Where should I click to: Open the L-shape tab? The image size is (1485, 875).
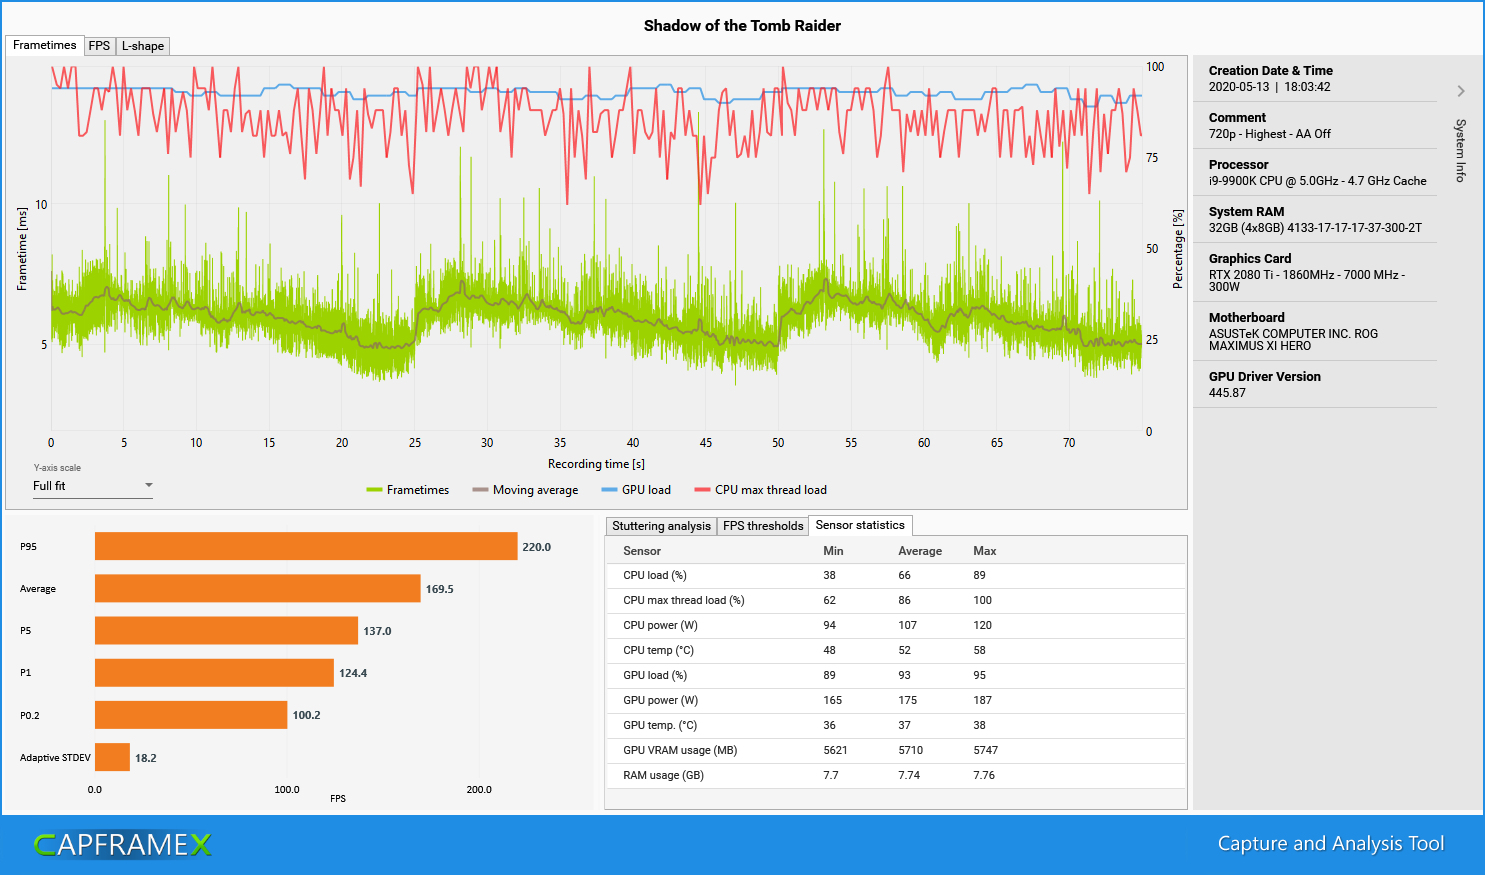pyautogui.click(x=143, y=46)
